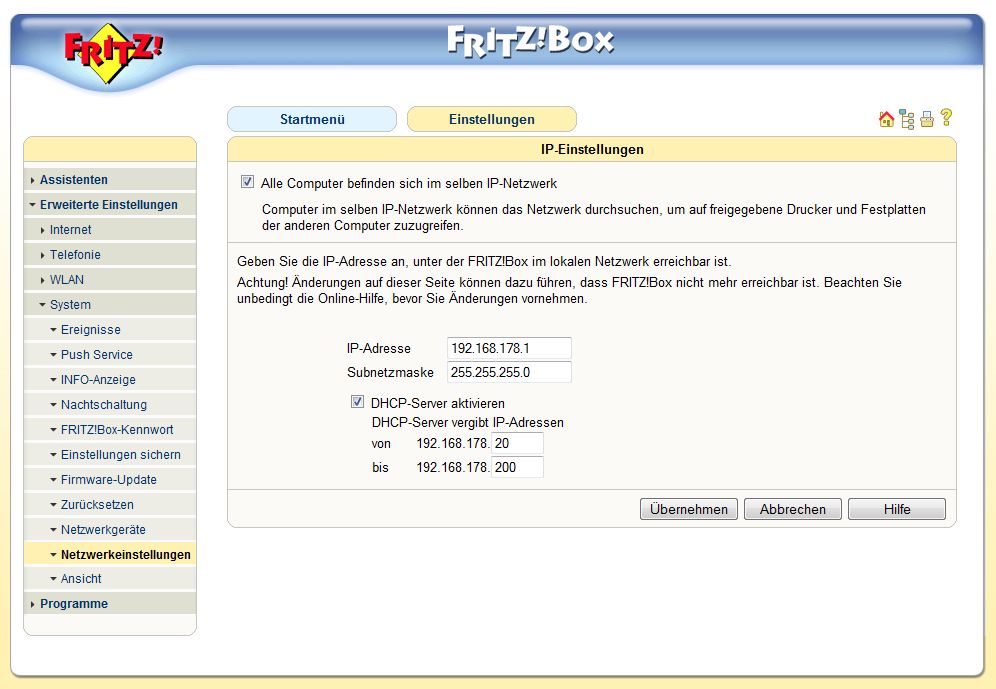The width and height of the screenshot is (996, 689).
Task: Select the Netzwerkeinstellungen menu entry
Action: point(125,554)
